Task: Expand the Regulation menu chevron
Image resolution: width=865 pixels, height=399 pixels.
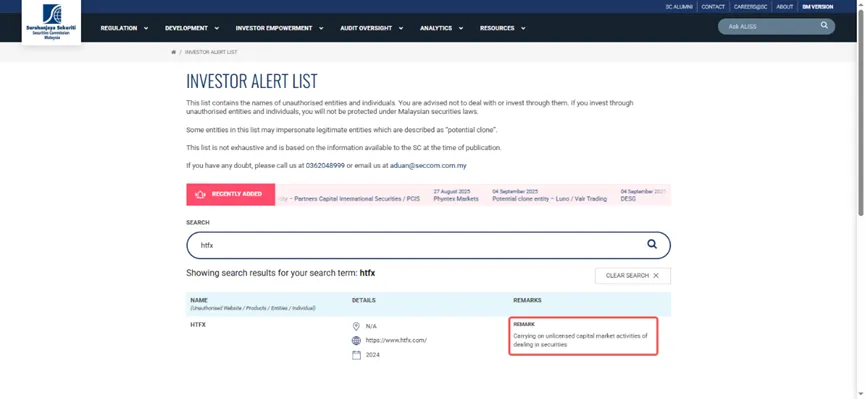Action: (146, 28)
